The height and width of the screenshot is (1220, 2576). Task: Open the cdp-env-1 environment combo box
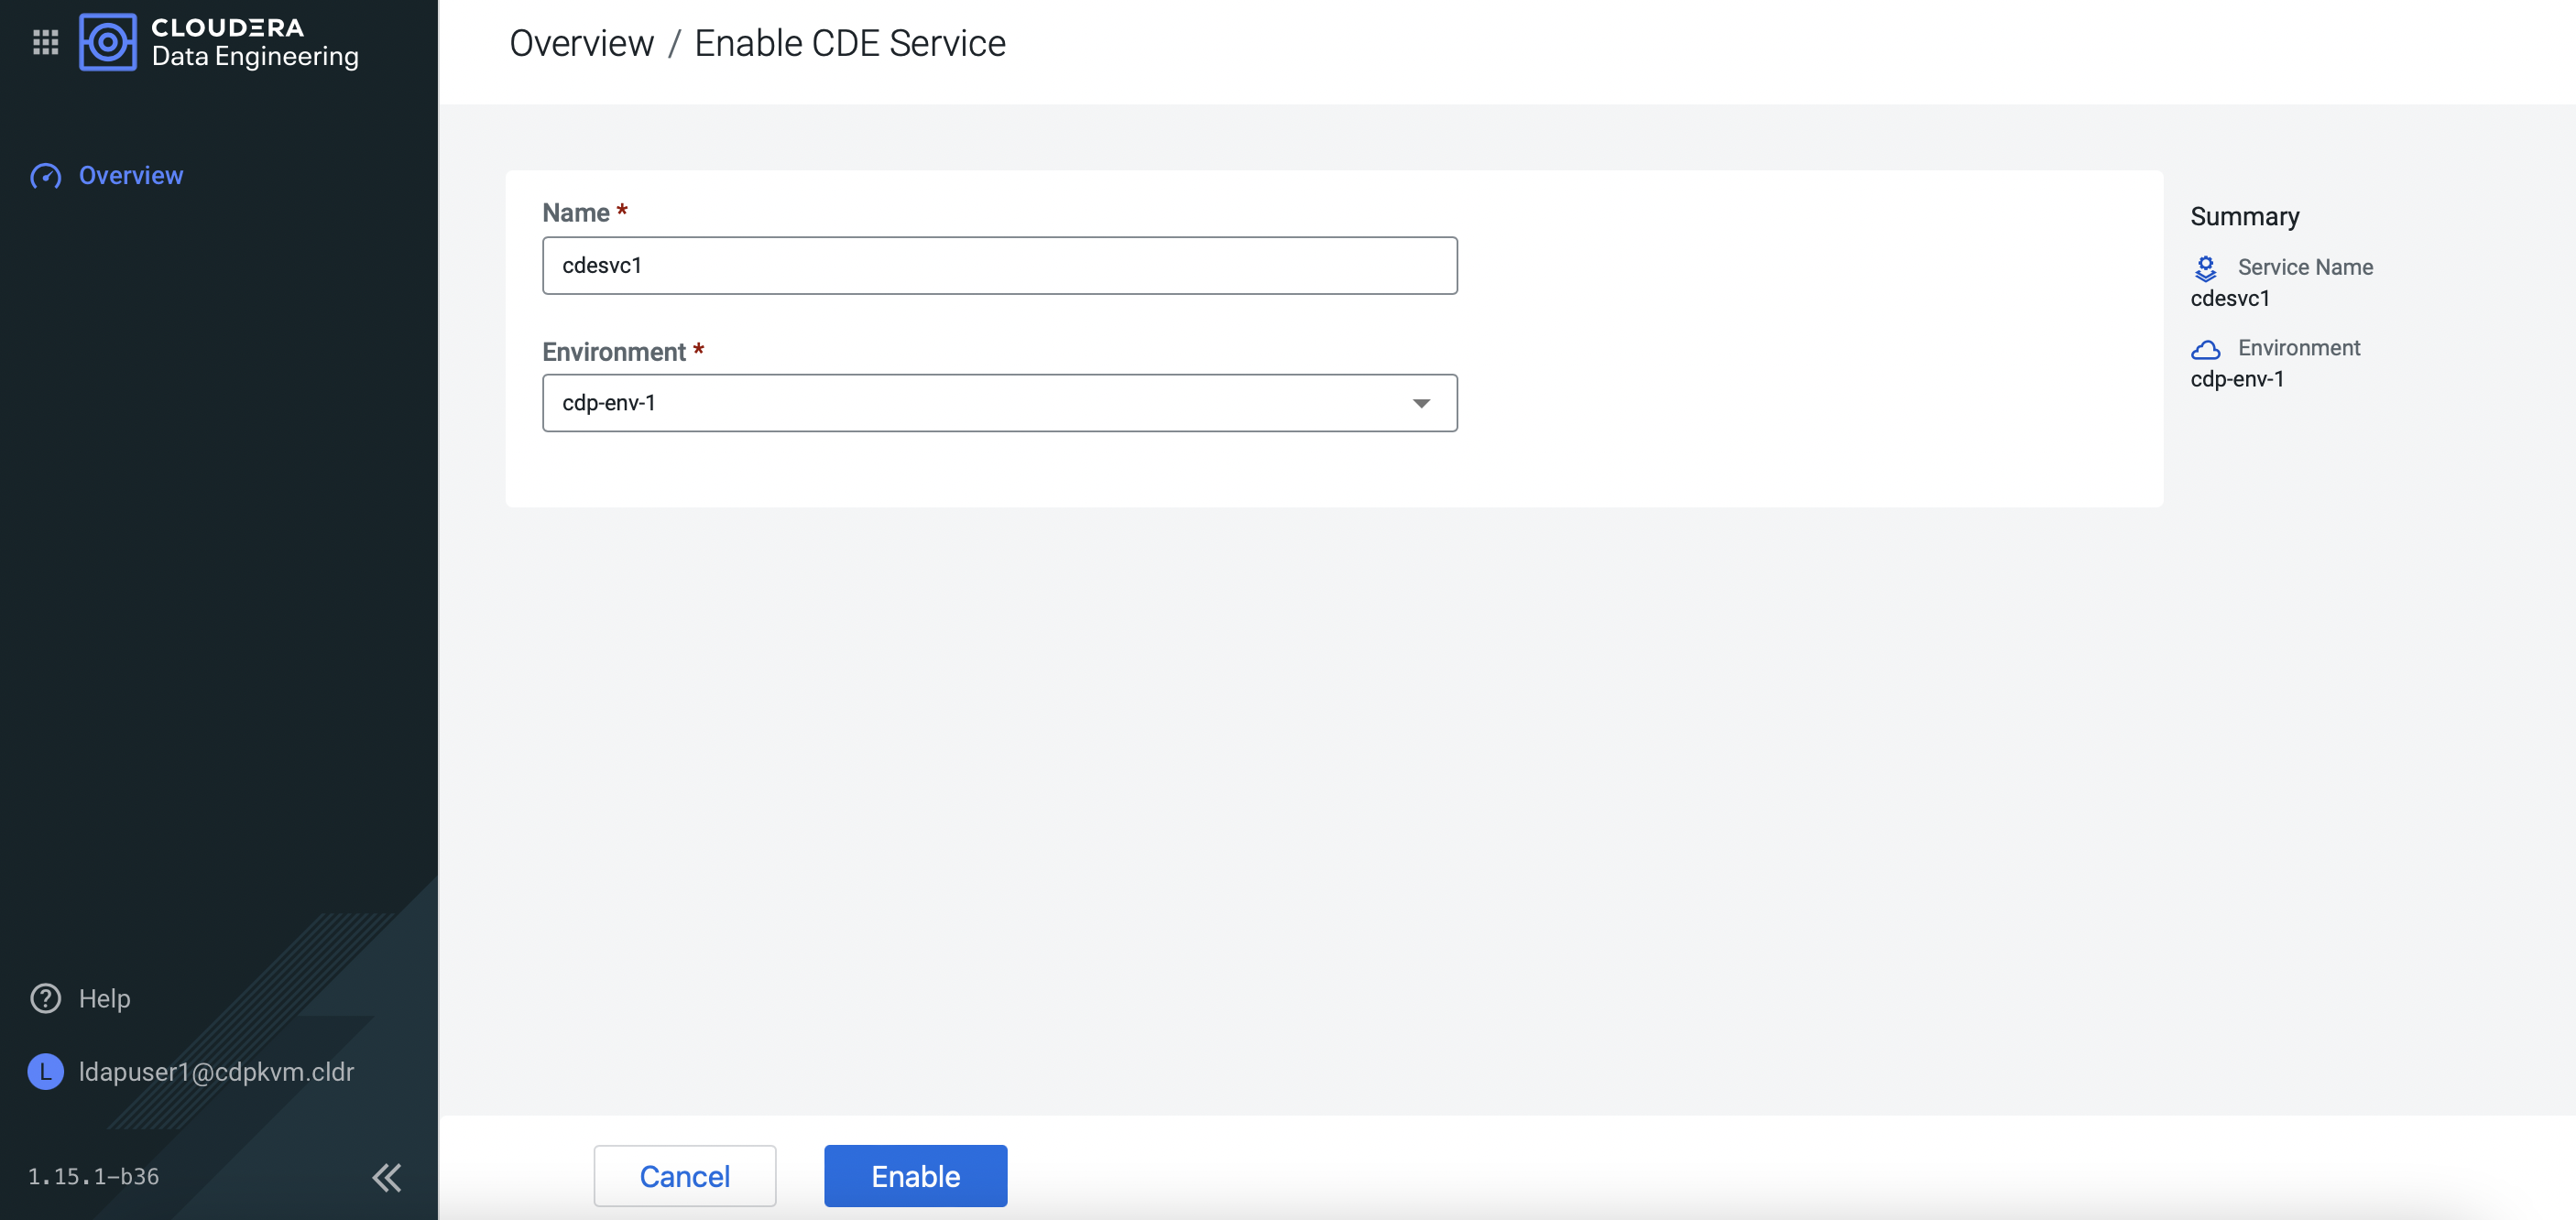[980, 403]
